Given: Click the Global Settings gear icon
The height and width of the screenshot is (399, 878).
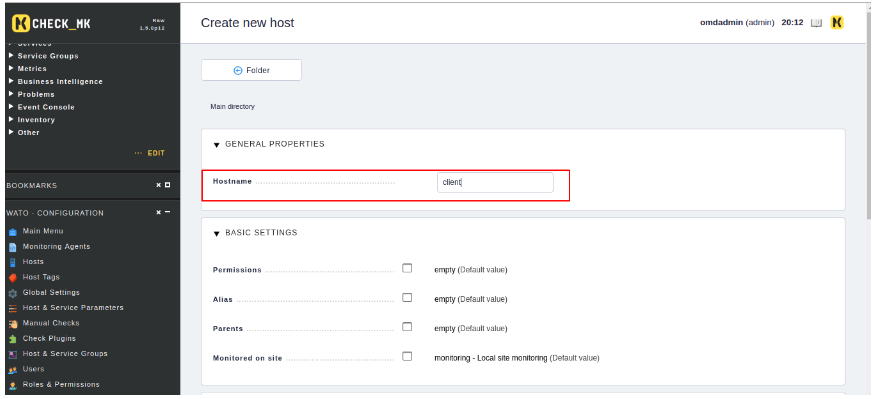Looking at the screenshot, I should (x=13, y=293).
